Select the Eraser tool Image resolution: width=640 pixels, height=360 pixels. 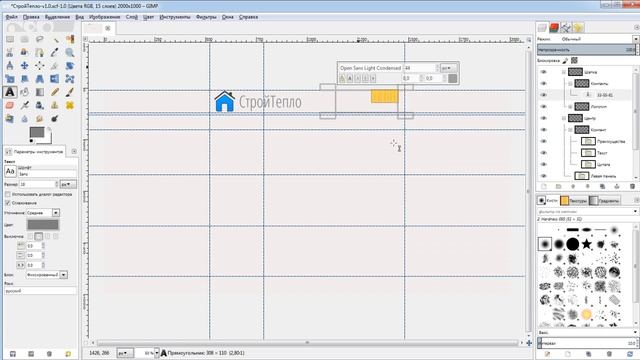[x=10, y=105]
